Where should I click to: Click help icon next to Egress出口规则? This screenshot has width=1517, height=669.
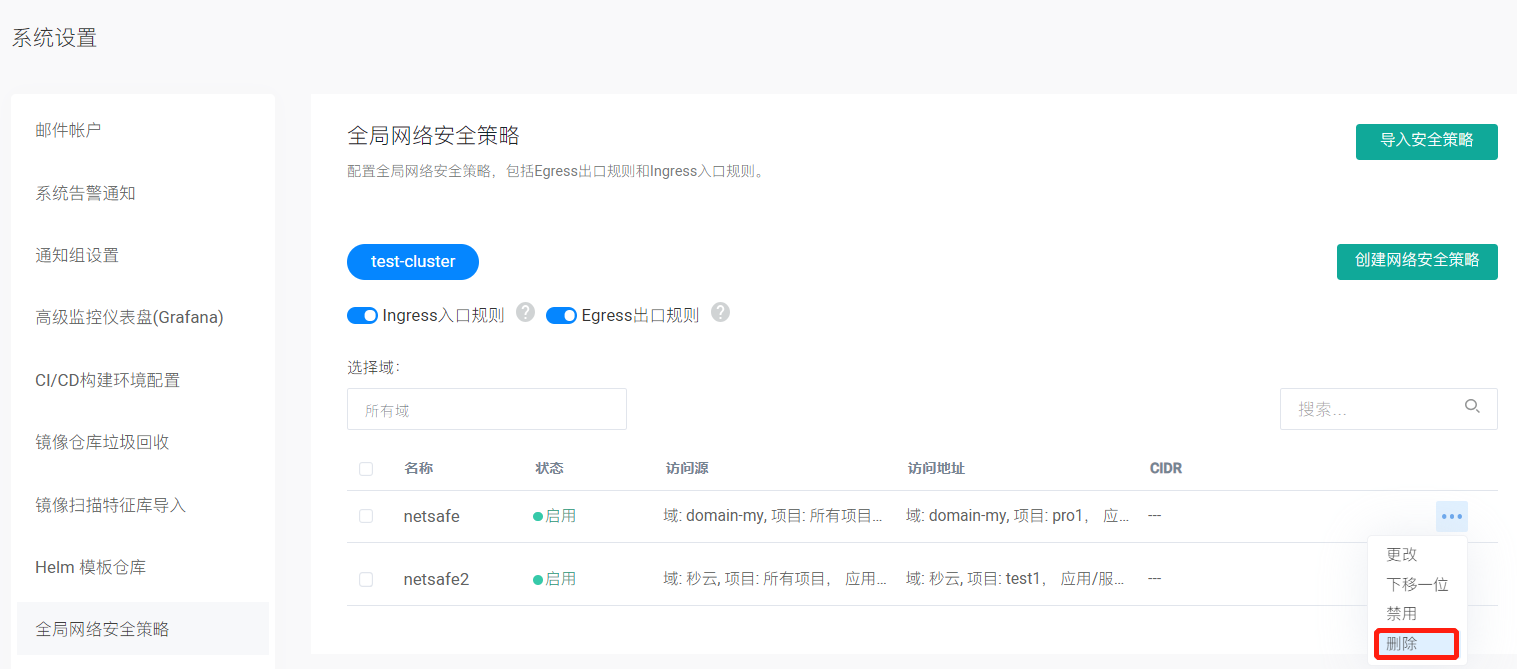[720, 313]
